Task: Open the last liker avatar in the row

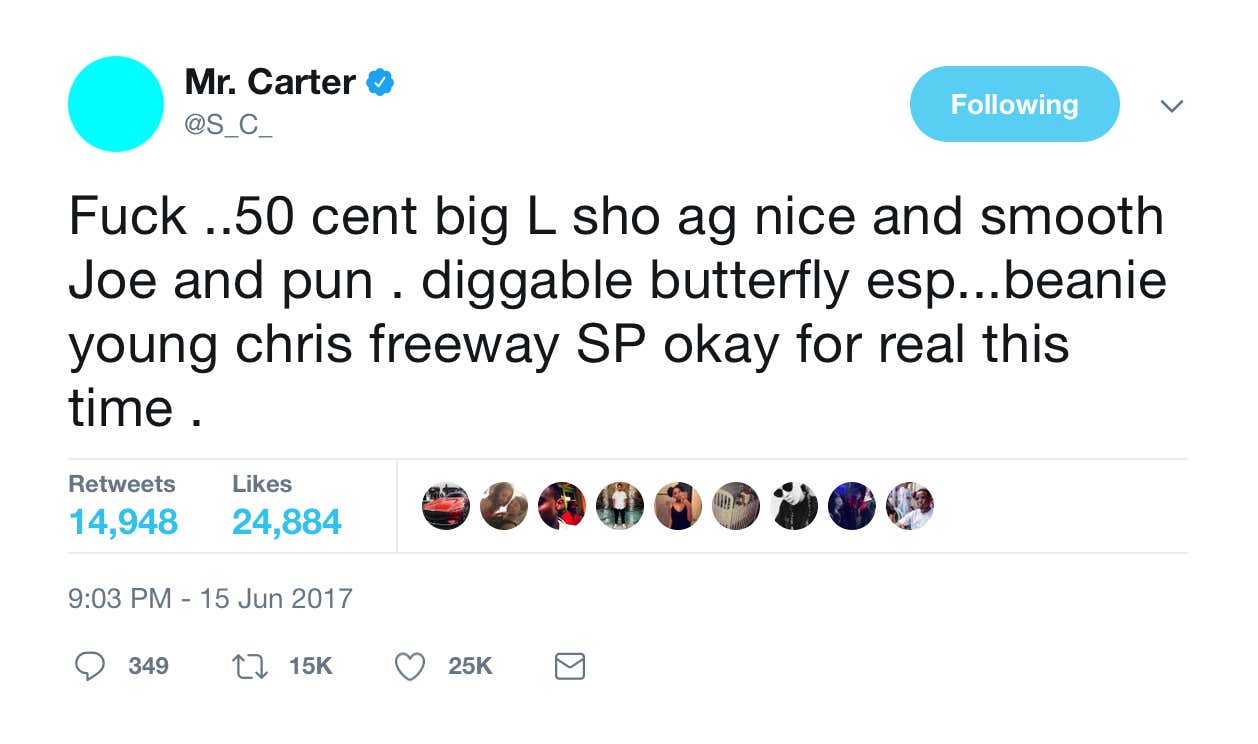Action: [x=910, y=506]
